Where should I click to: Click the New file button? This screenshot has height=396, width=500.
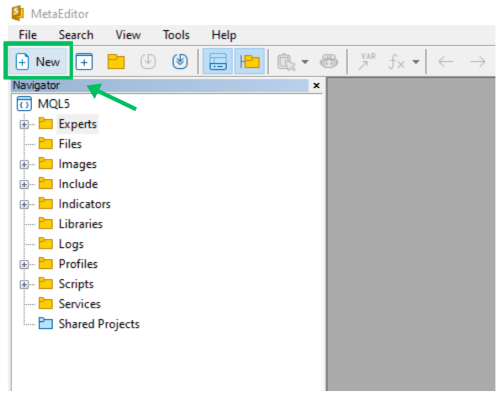(38, 62)
